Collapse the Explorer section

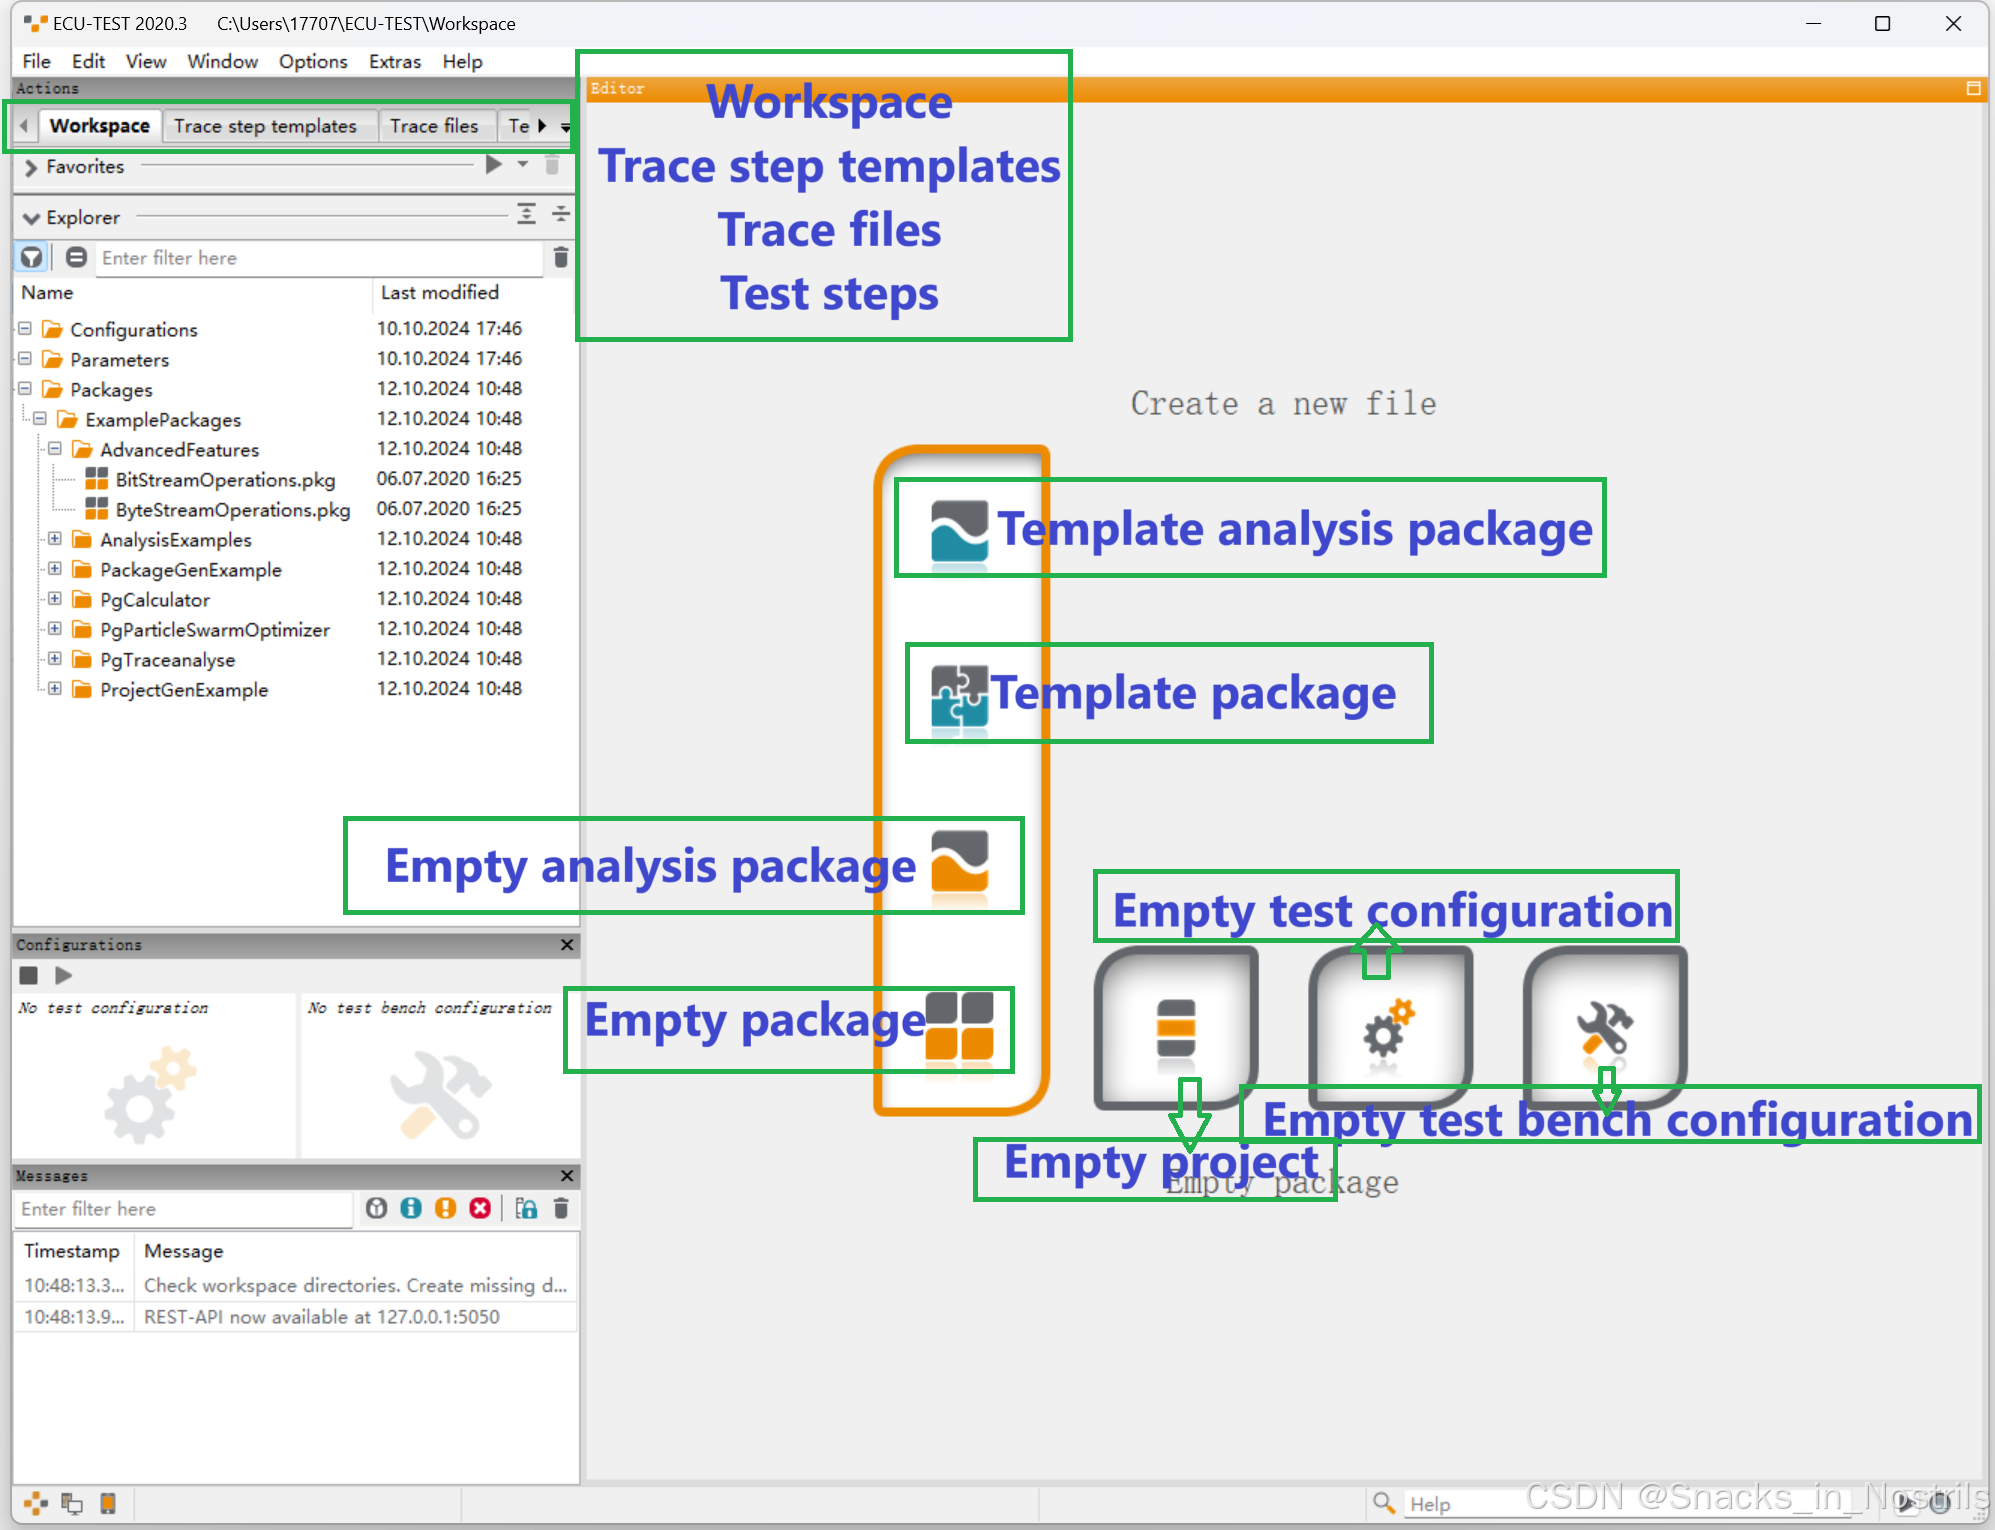[x=31, y=218]
